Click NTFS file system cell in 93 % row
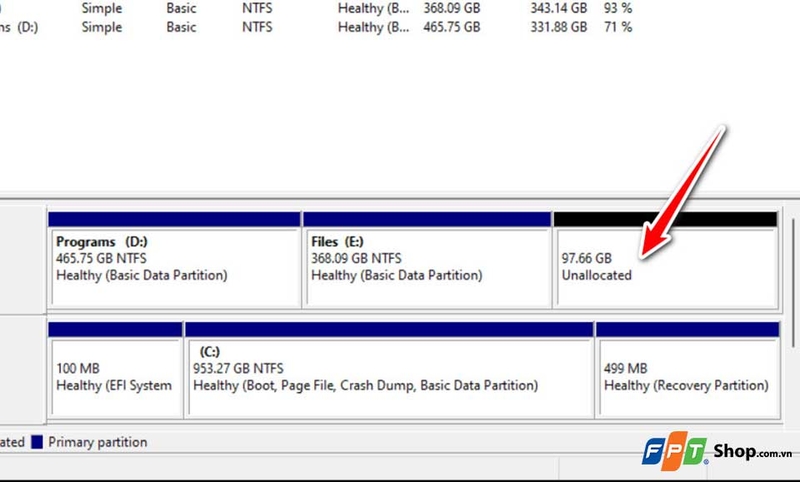 point(257,8)
